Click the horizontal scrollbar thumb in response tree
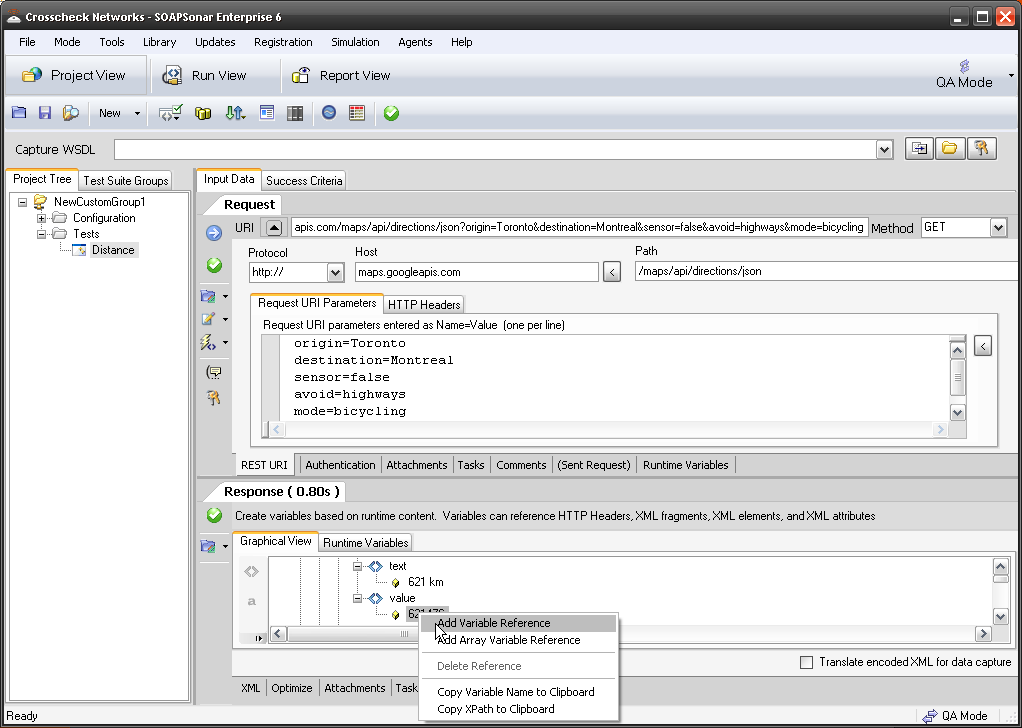1022x728 pixels. tap(404, 633)
